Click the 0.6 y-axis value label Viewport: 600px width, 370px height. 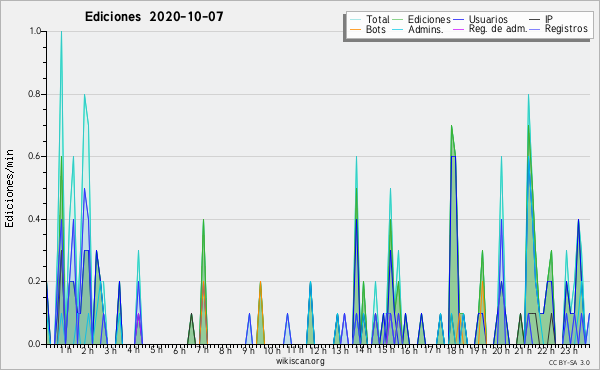[35, 156]
